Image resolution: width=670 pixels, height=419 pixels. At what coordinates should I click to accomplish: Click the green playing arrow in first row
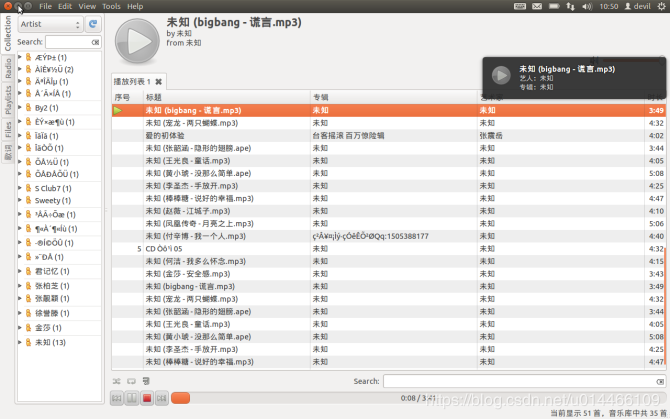point(118,111)
